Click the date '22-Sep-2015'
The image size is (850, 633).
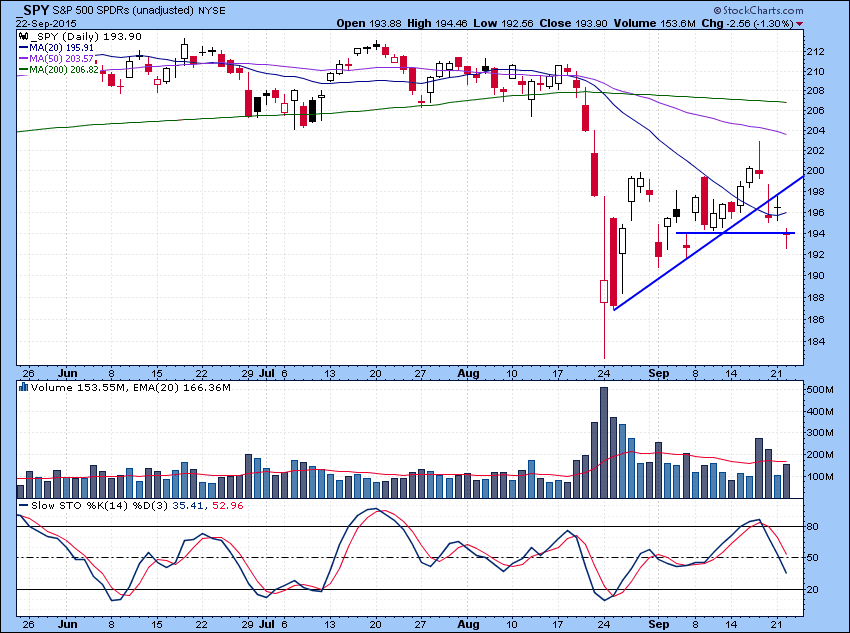point(46,24)
